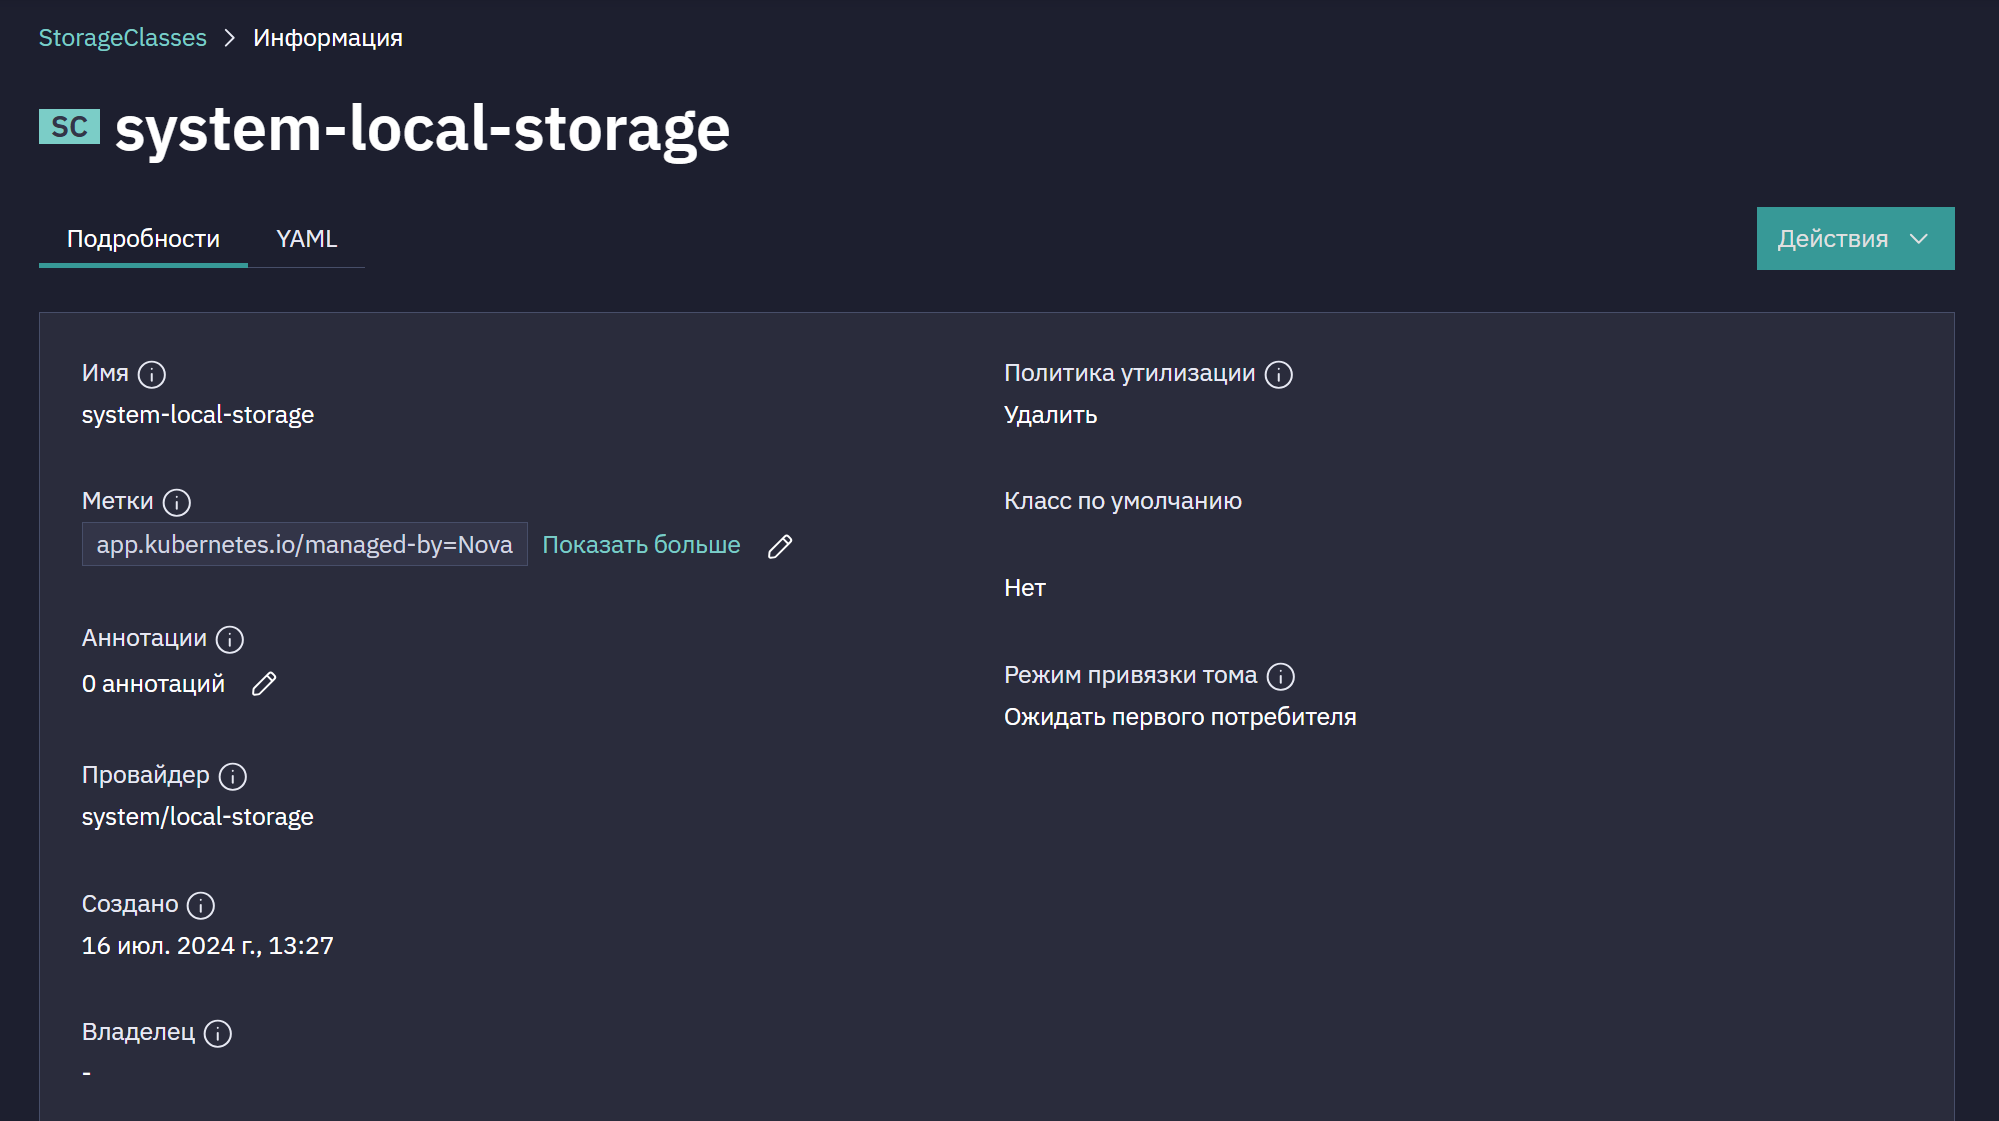Click the Политика утилизации label
This screenshot has width=1999, height=1121.
pyautogui.click(x=1130, y=373)
